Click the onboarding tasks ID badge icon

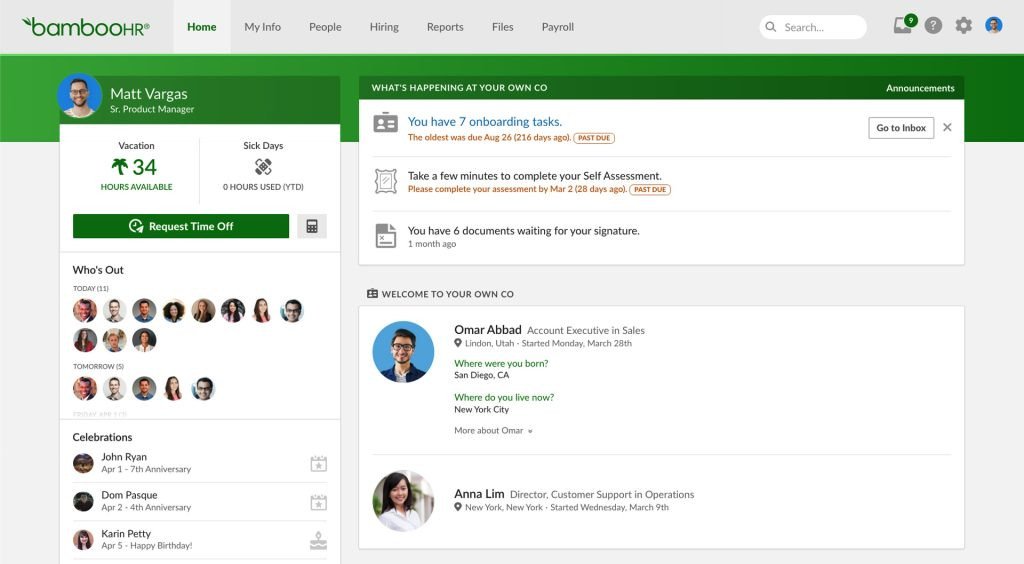(x=385, y=123)
